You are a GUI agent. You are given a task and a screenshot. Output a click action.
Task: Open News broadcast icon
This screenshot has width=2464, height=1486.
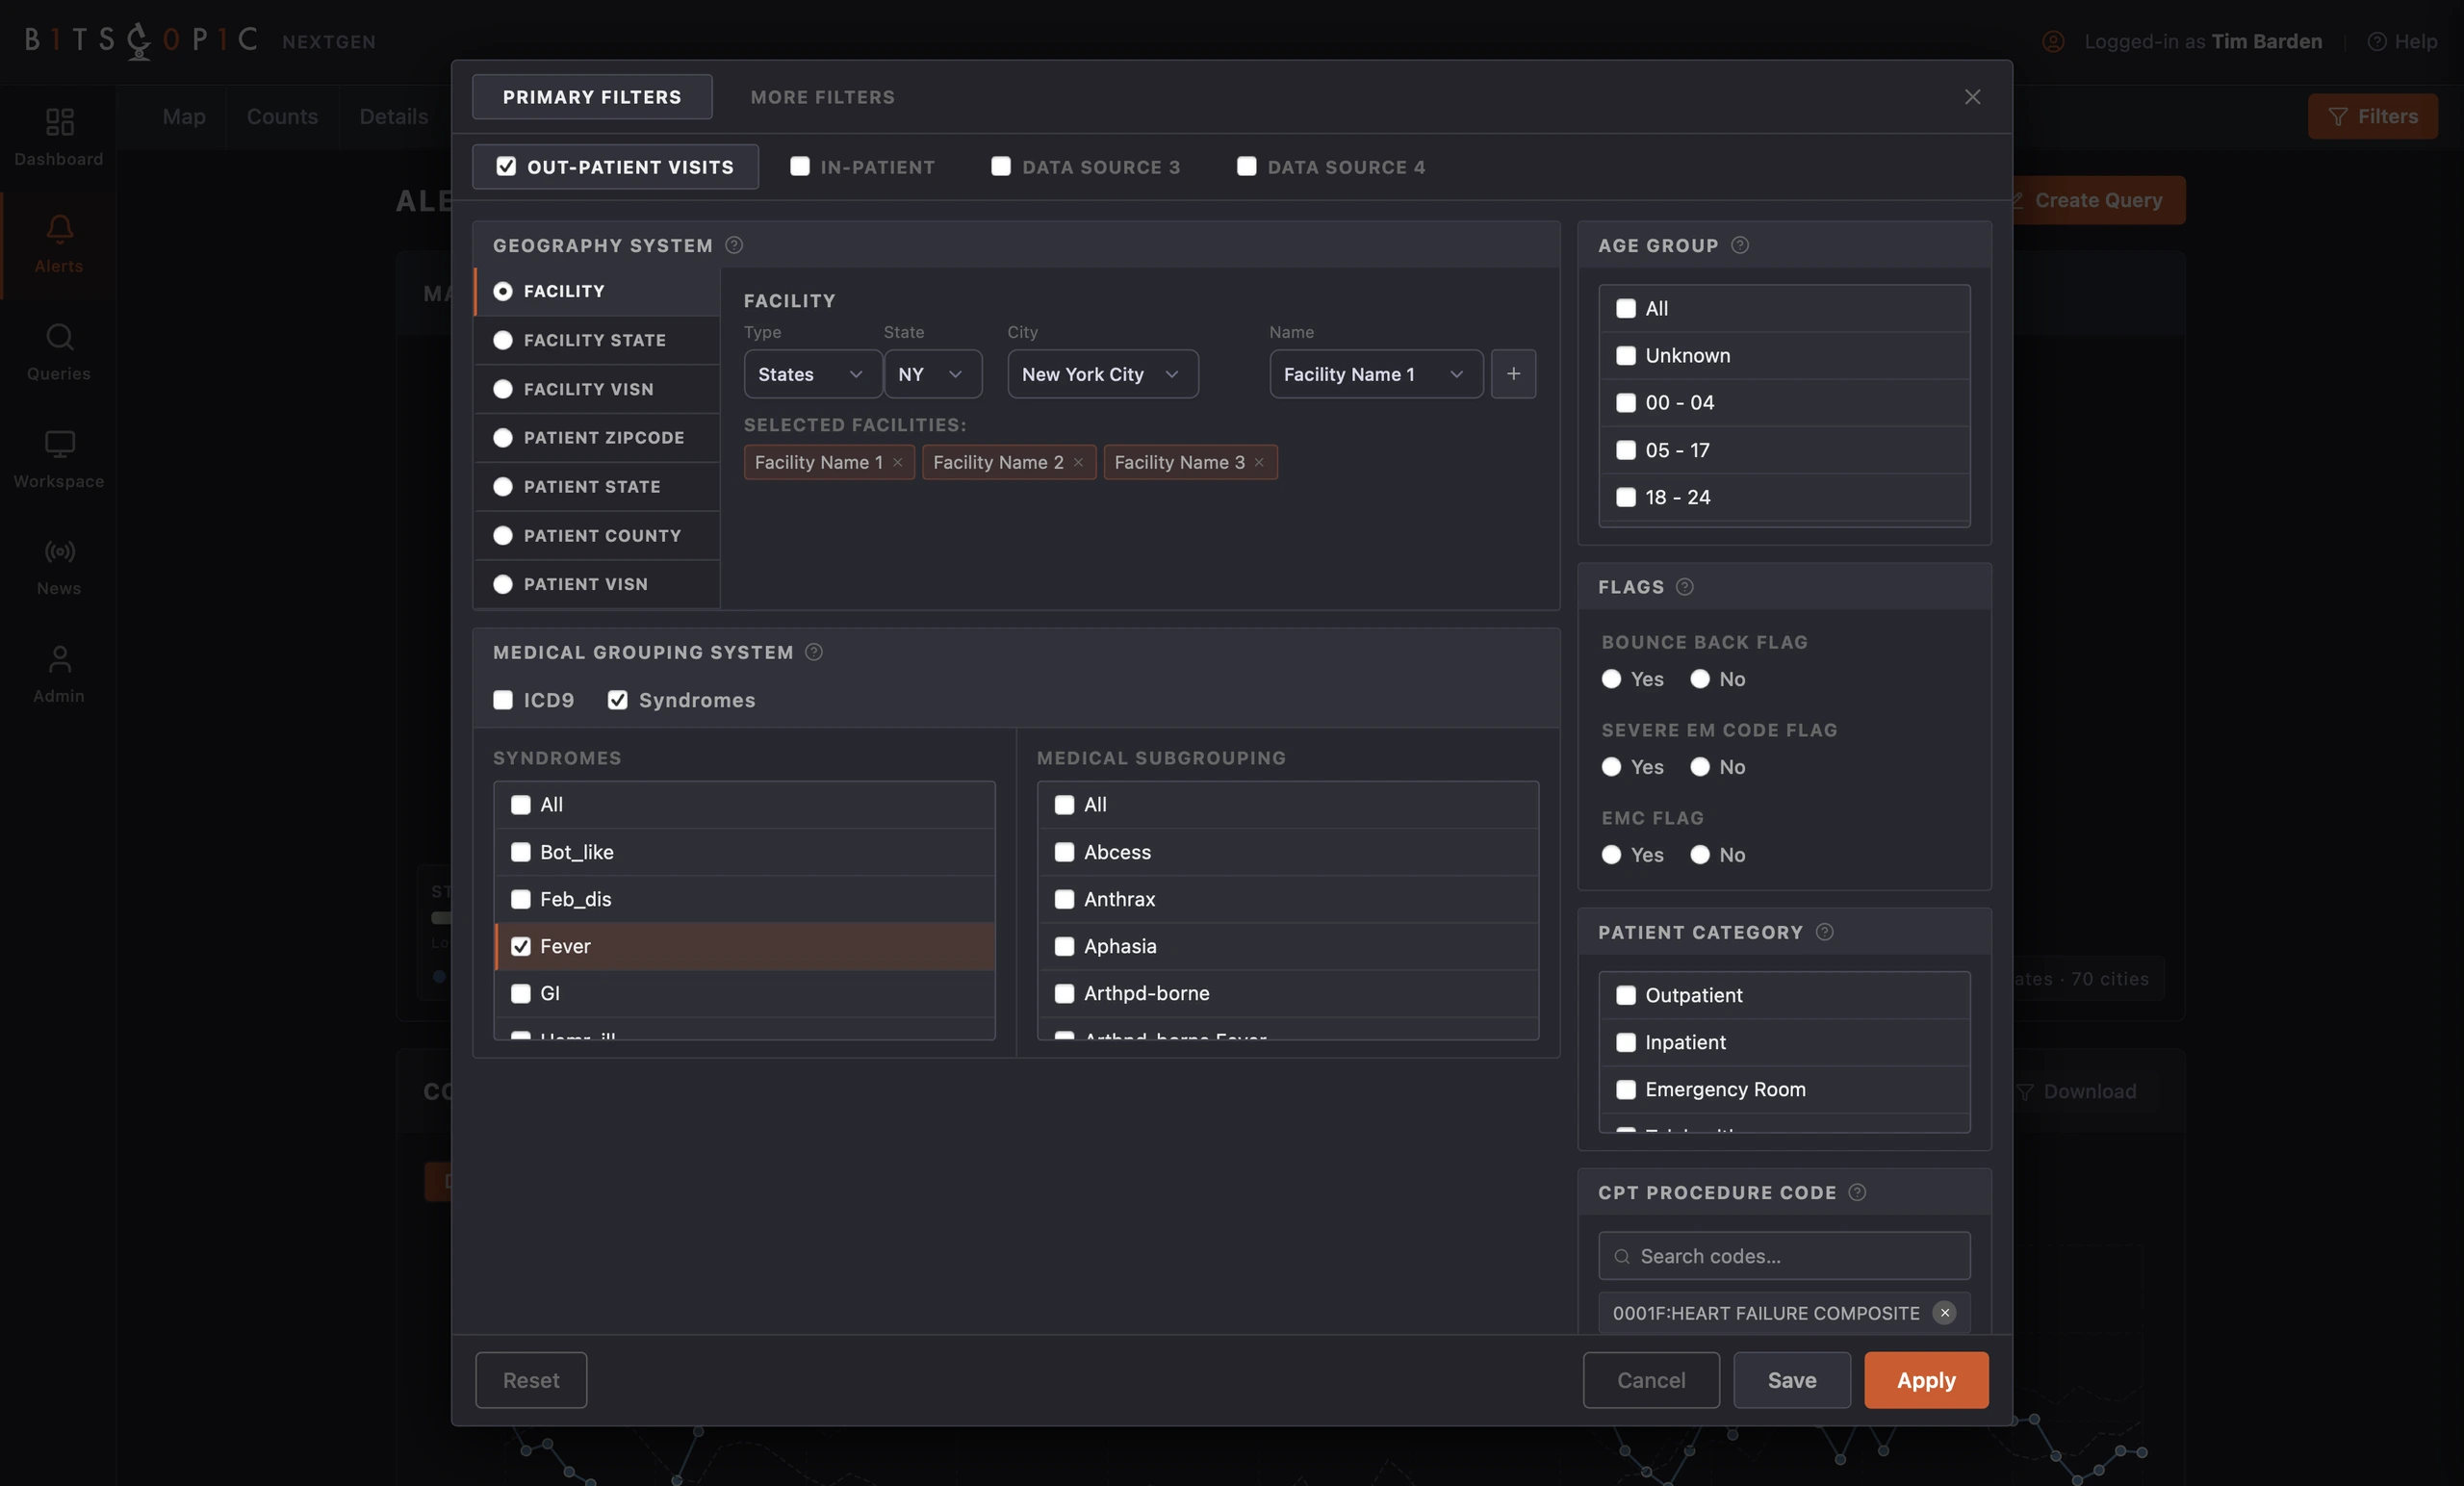pyautogui.click(x=59, y=551)
